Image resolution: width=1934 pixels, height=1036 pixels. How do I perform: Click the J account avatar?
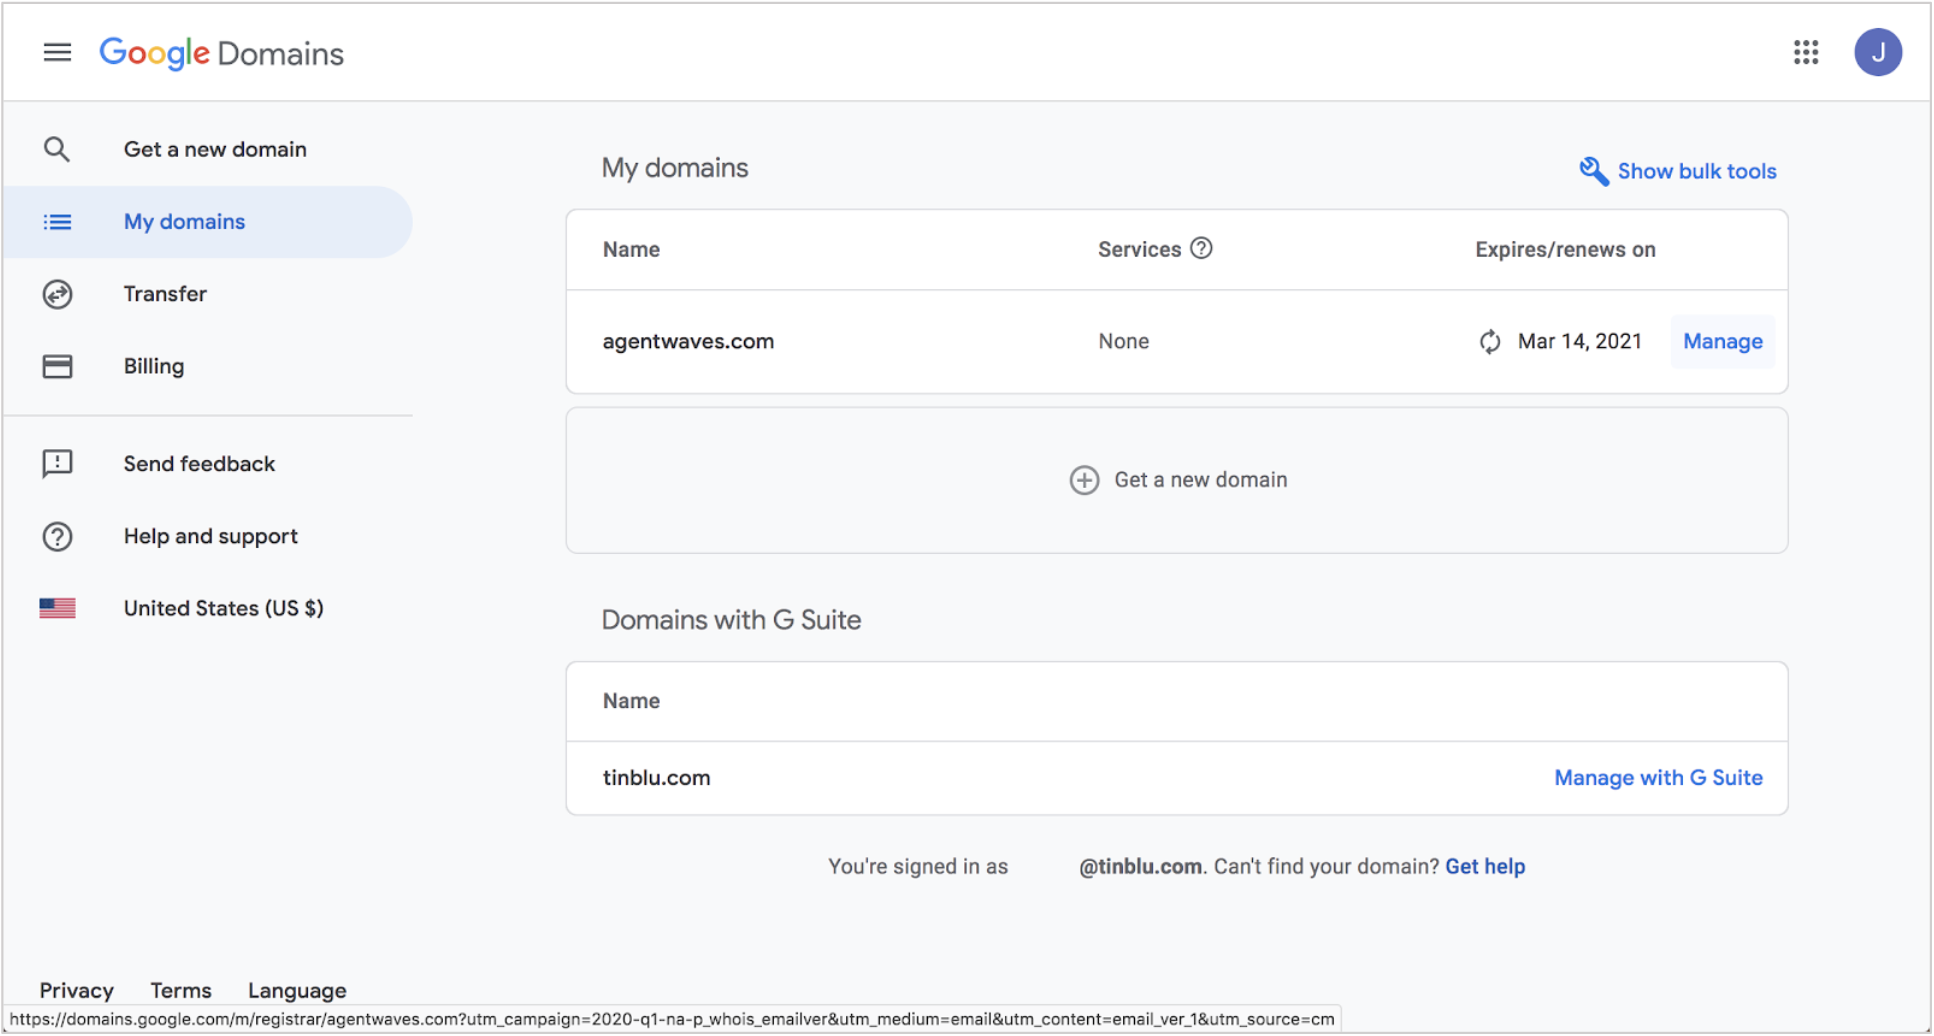coord(1878,52)
